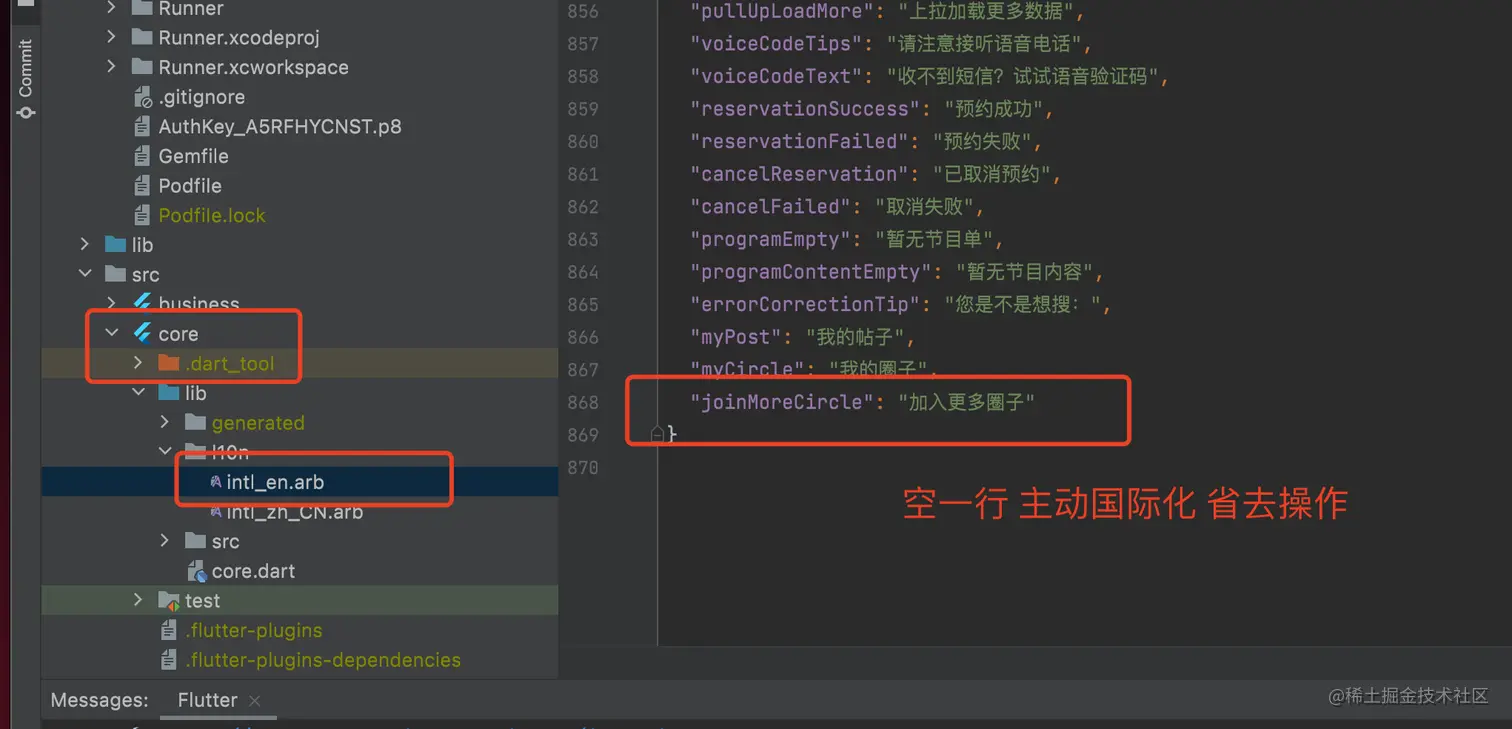Image resolution: width=1512 pixels, height=729 pixels.
Task: Collapse the top-level src folder in the tree
Action: [85, 274]
